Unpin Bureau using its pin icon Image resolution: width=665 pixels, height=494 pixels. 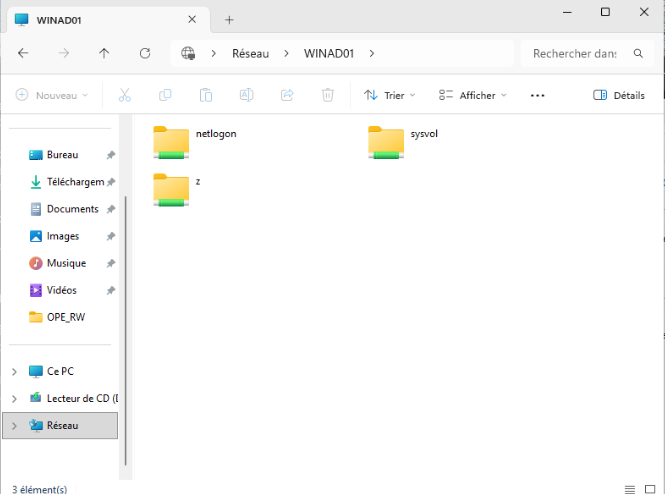(111, 155)
